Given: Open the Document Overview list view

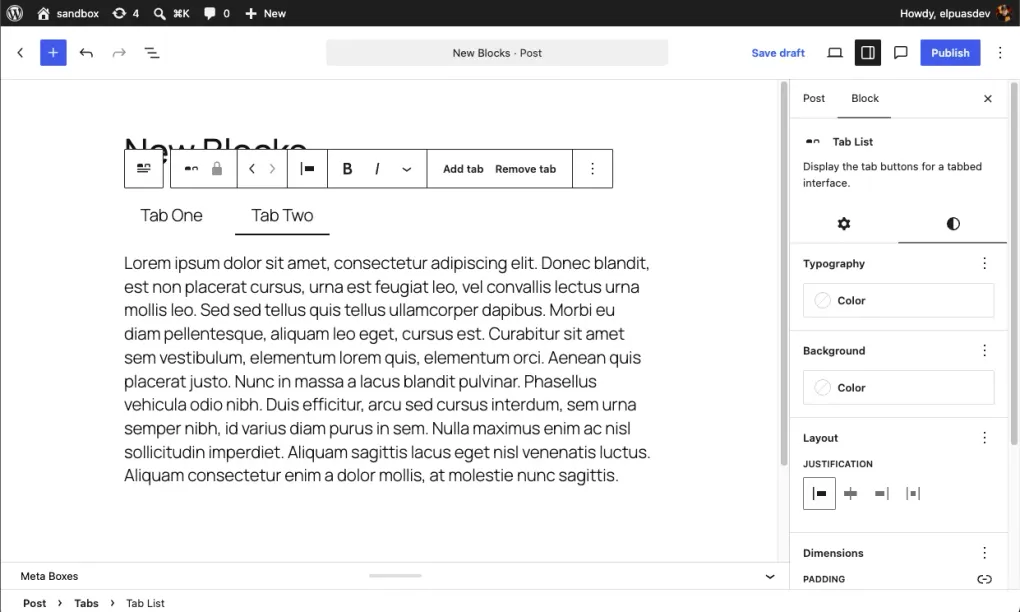Looking at the screenshot, I should point(152,53).
